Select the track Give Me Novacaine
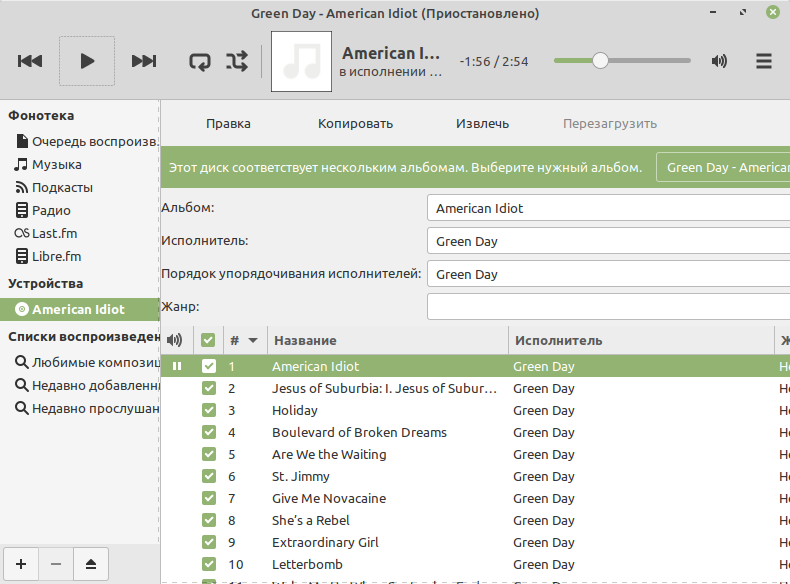Screen dimensions: 790x584 [x=329, y=498]
